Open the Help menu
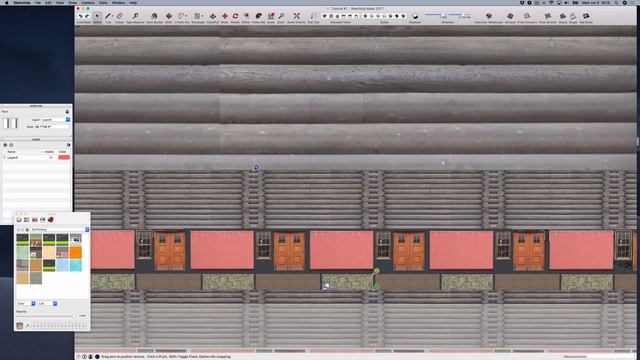 point(133,2)
